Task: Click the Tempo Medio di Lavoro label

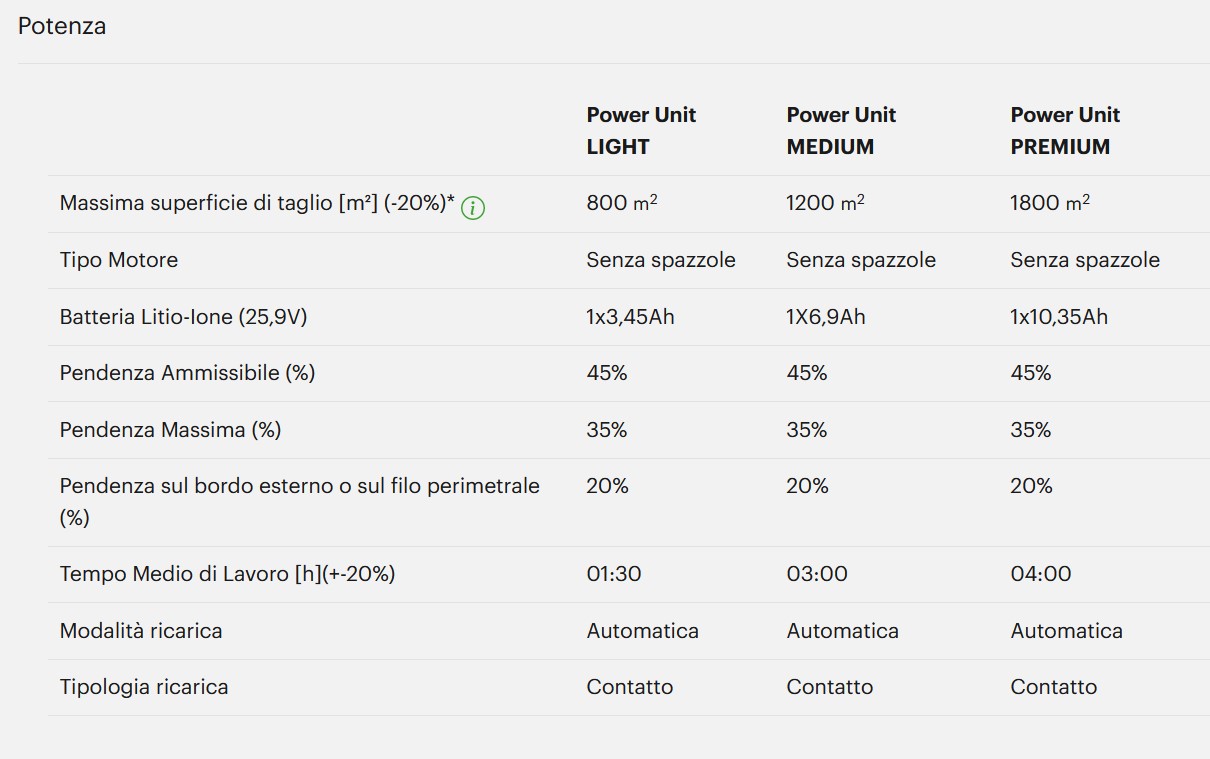Action: pos(227,574)
